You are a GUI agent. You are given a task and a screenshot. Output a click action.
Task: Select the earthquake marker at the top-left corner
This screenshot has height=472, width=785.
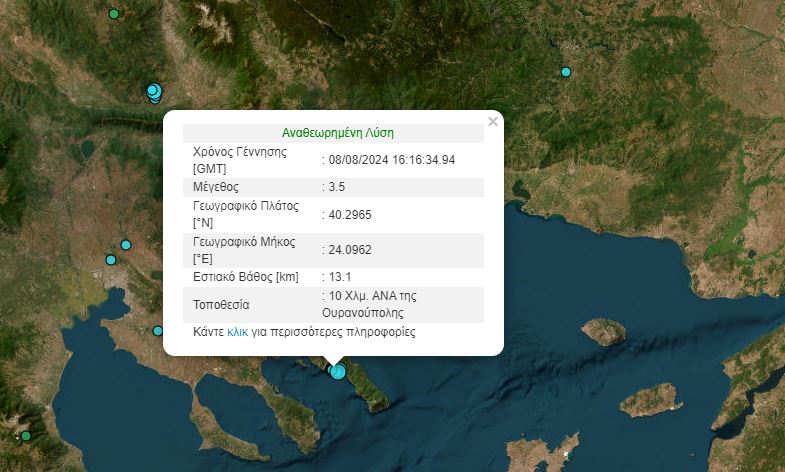(x=114, y=14)
